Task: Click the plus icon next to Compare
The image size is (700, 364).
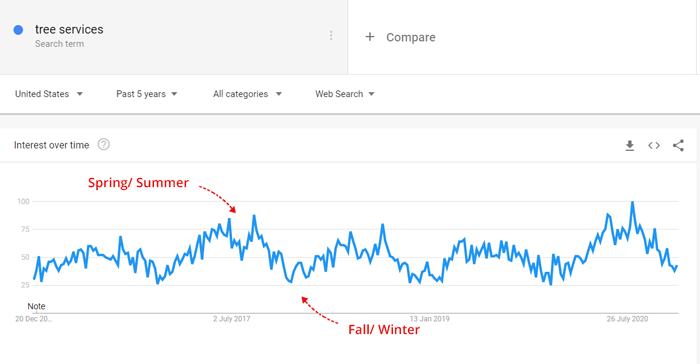Action: coord(370,37)
